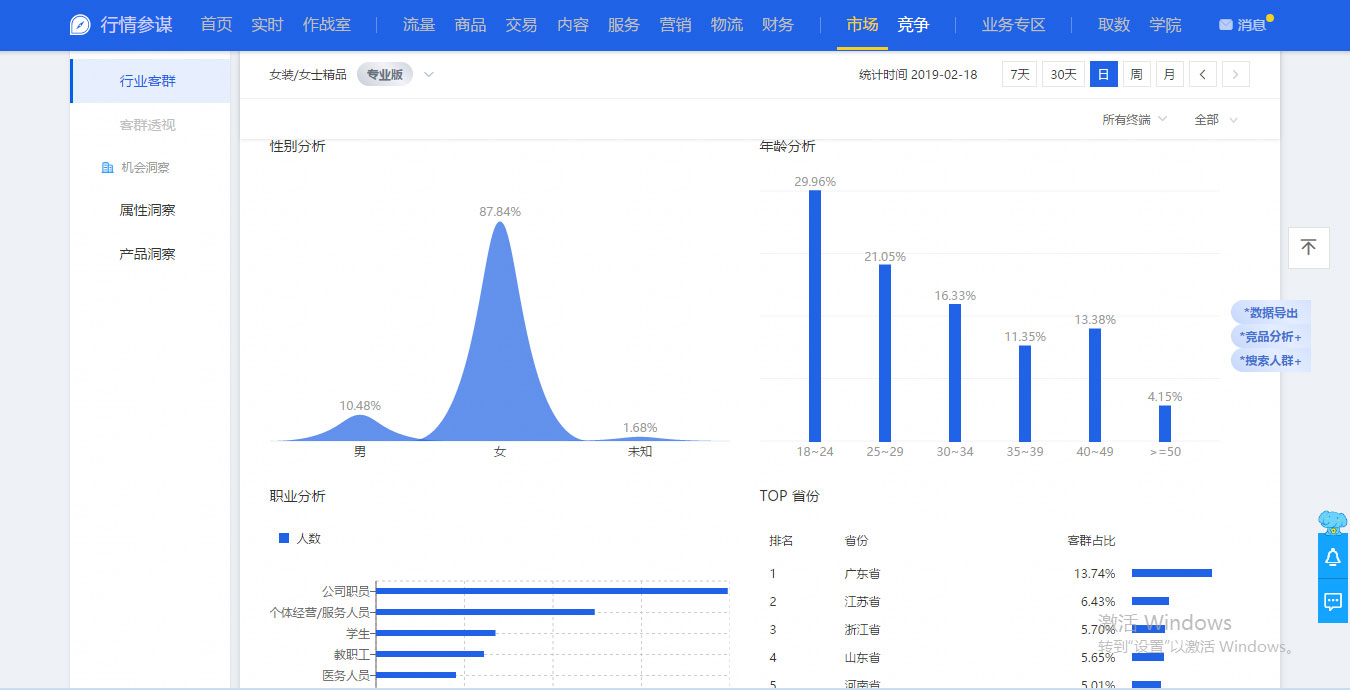1350x690 pixels.
Task: Expand the 女装/女士精品 category selector
Action: [x=428, y=74]
